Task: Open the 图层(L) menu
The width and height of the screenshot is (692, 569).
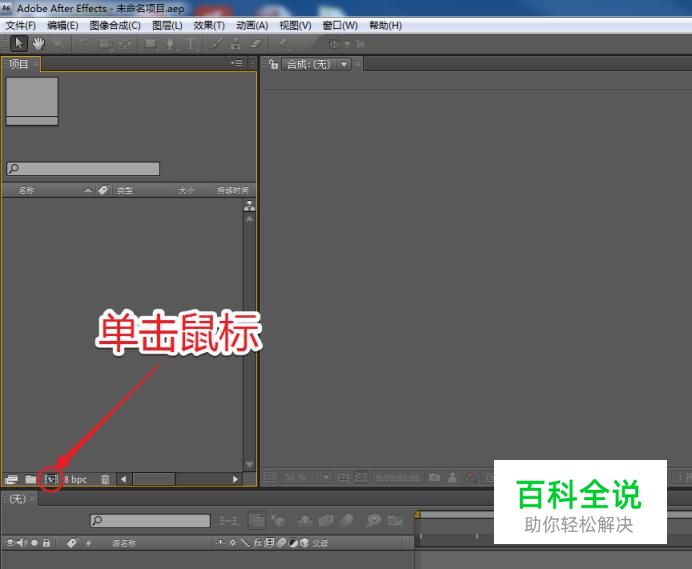Action: [167, 26]
